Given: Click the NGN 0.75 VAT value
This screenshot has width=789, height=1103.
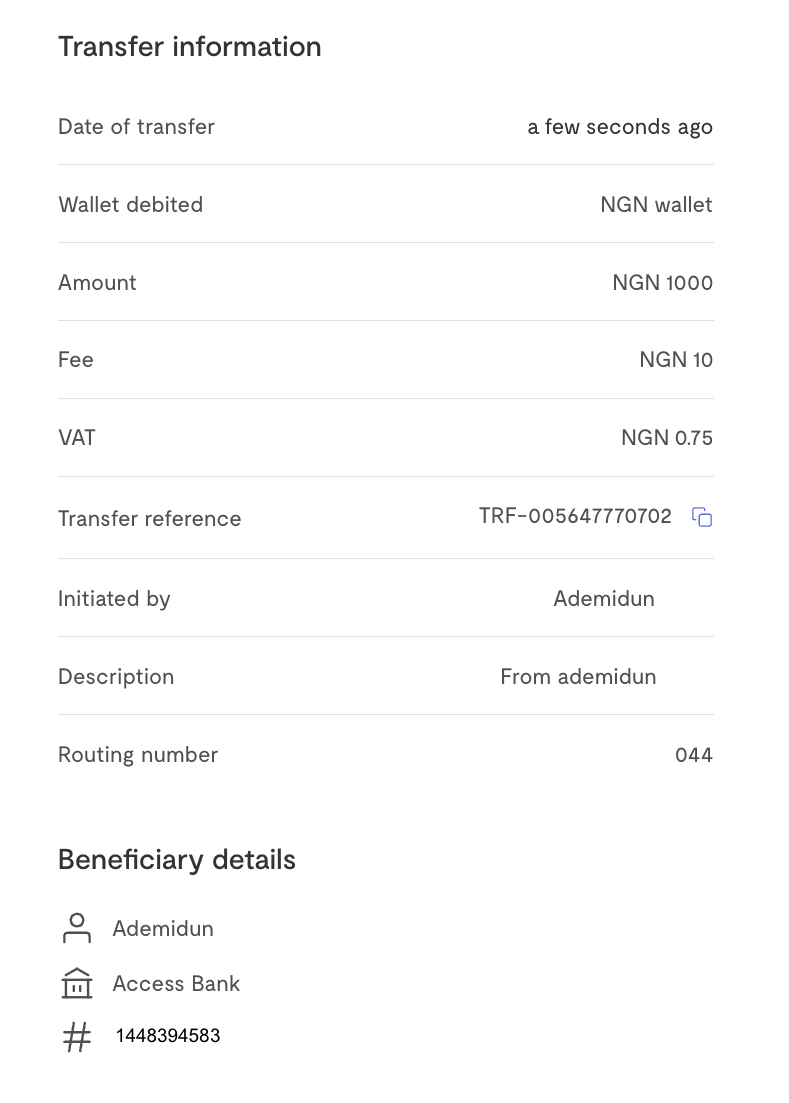Looking at the screenshot, I should click(x=667, y=438).
